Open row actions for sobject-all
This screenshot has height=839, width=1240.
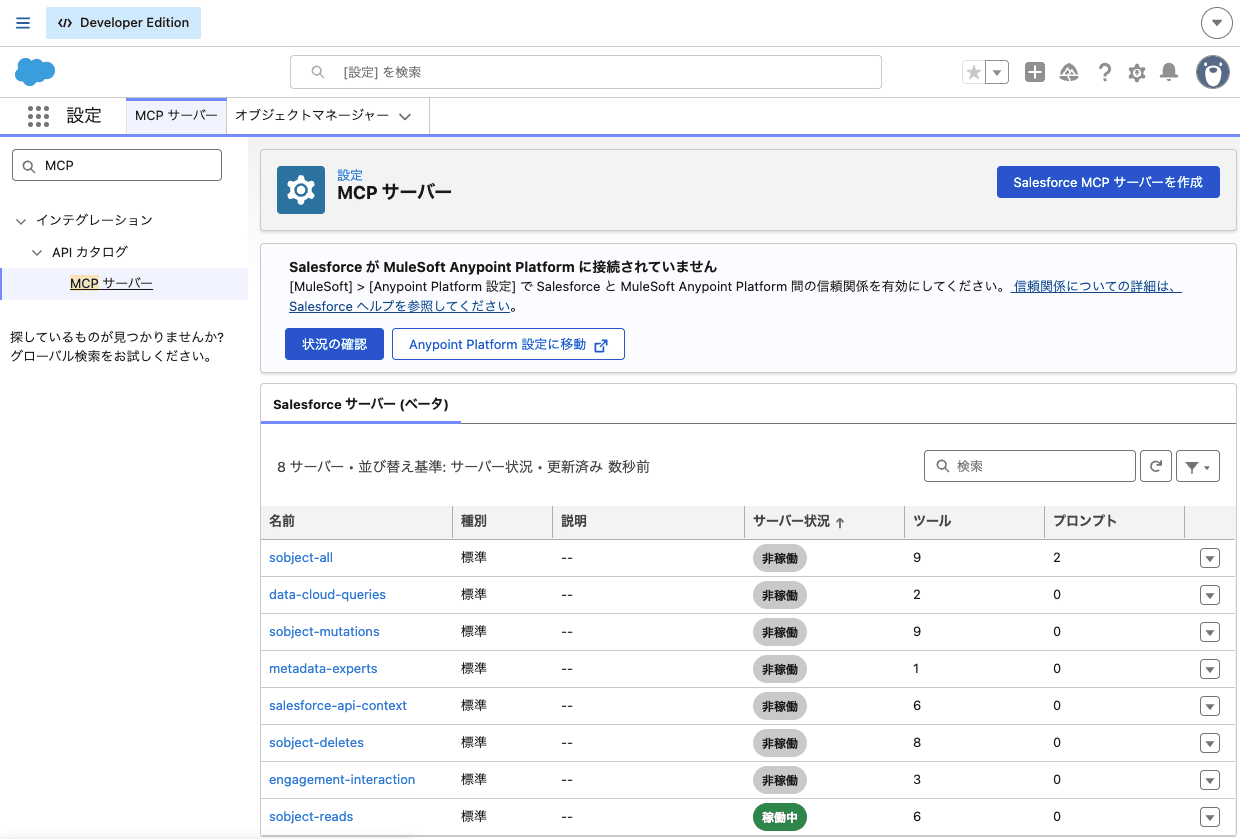pos(1209,559)
